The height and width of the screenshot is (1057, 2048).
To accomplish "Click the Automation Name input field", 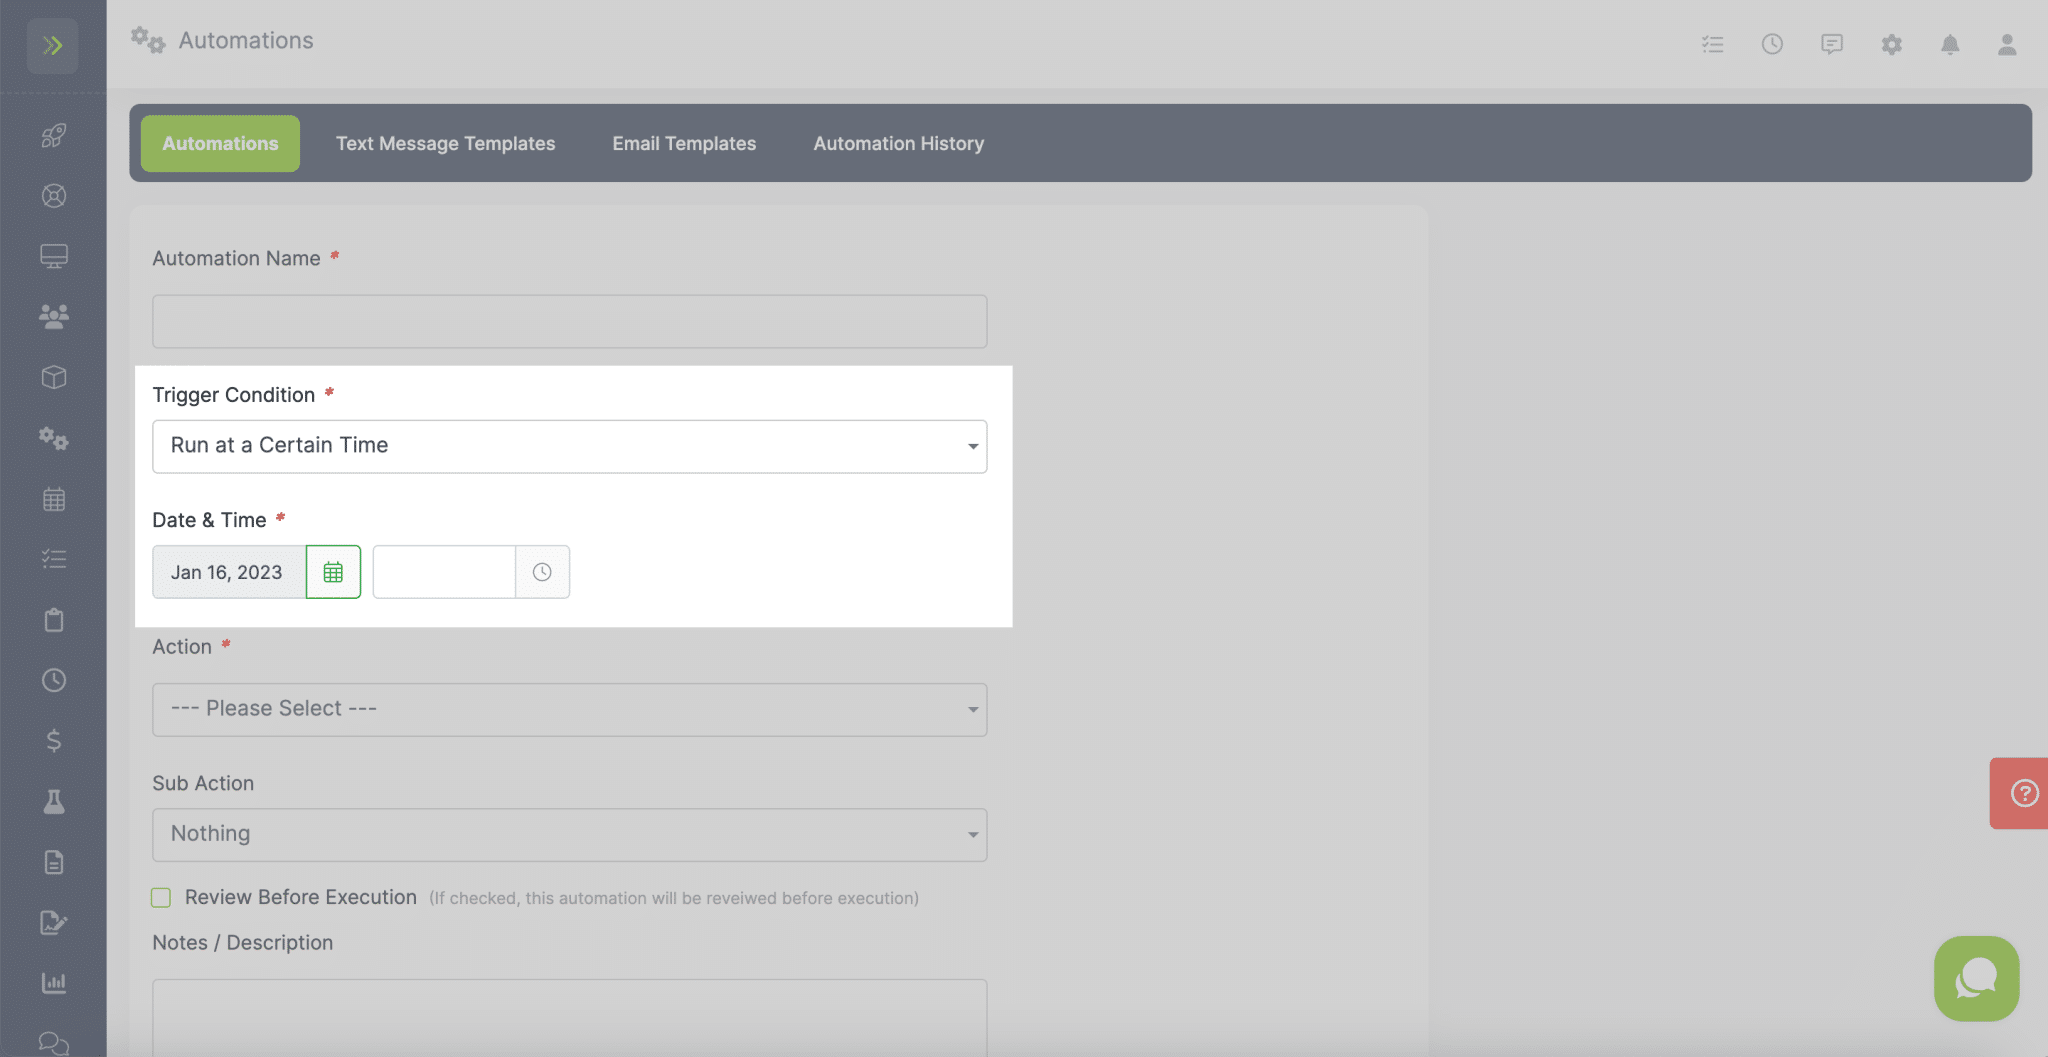I will coord(569,321).
